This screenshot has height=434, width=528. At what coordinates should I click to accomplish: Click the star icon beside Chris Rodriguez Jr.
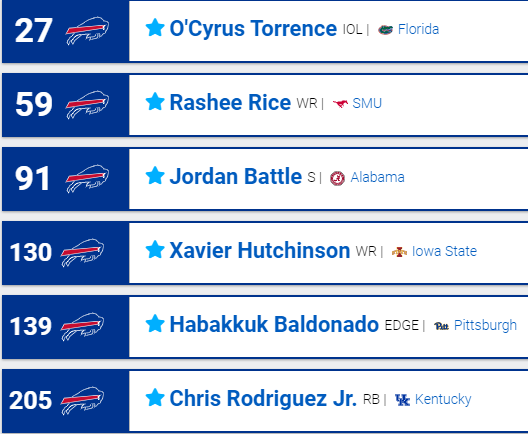[x=155, y=398]
